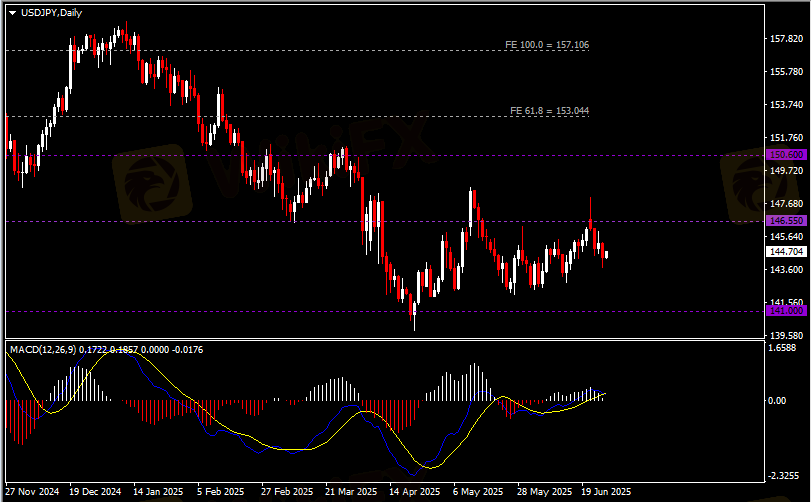The width and height of the screenshot is (811, 502).
Task: Click the 153.740 price scale value
Action: coord(786,105)
